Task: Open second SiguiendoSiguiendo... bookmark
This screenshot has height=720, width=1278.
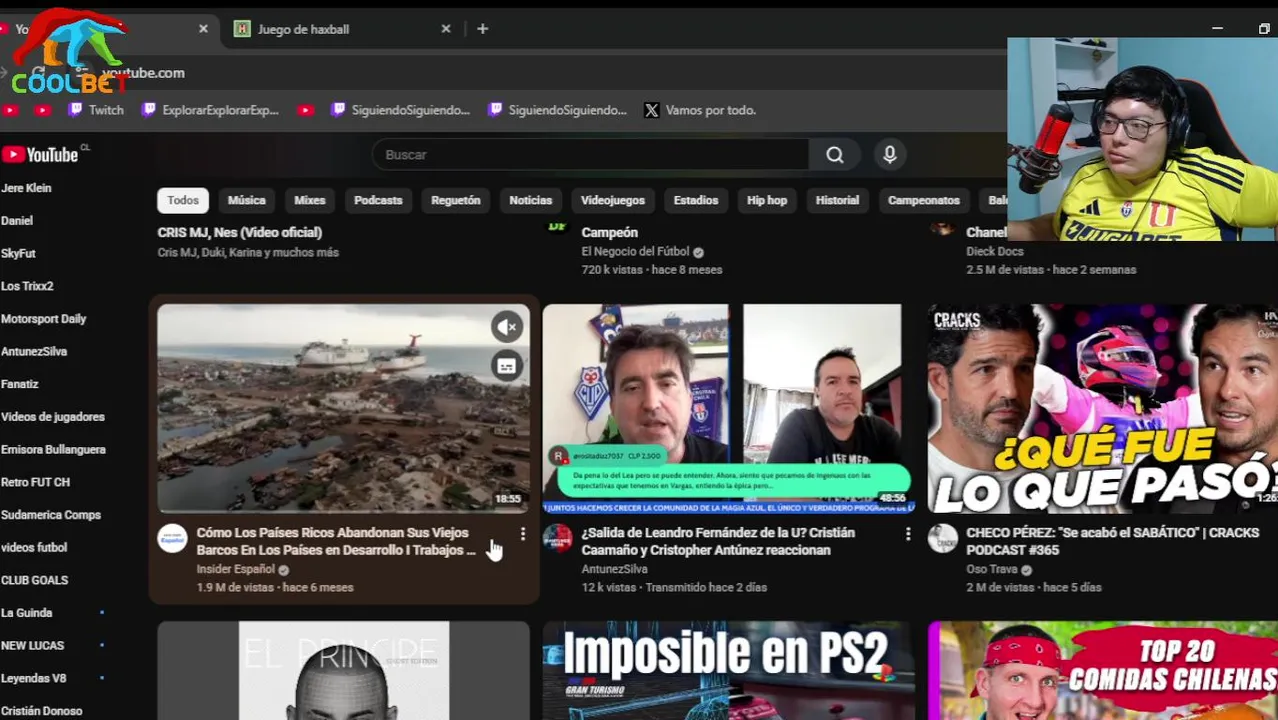Action: 557,110
